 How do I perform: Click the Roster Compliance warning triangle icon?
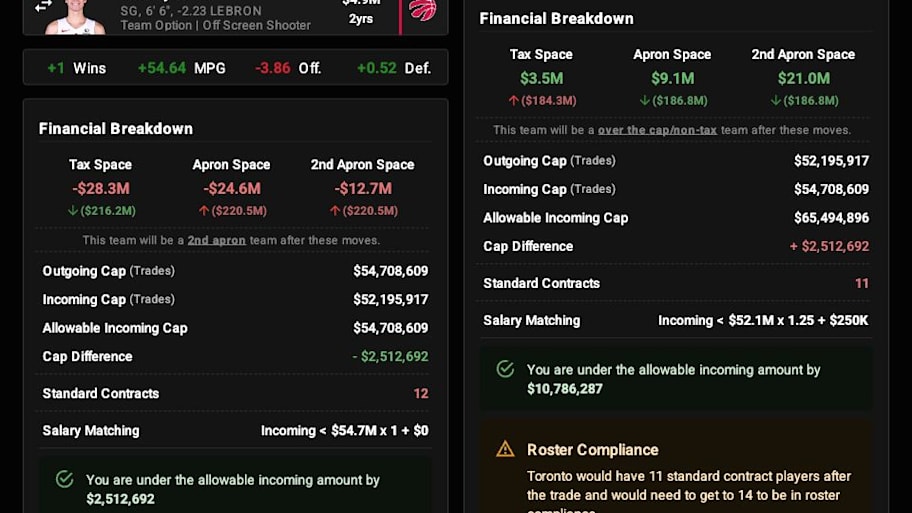(505, 449)
